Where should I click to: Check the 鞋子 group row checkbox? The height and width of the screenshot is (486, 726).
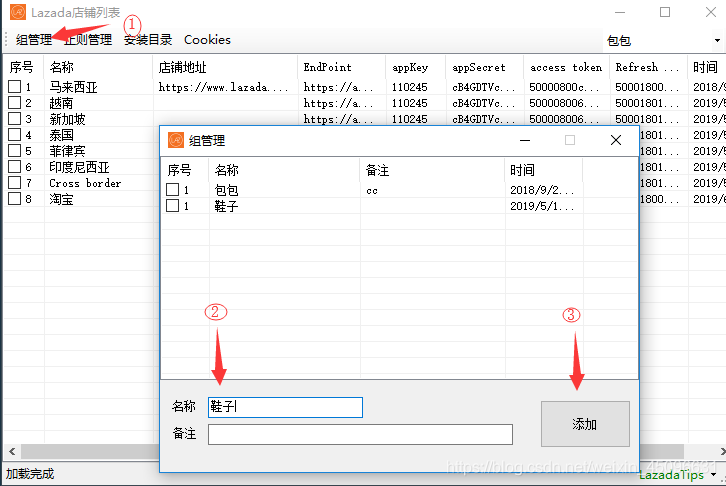[x=173, y=206]
